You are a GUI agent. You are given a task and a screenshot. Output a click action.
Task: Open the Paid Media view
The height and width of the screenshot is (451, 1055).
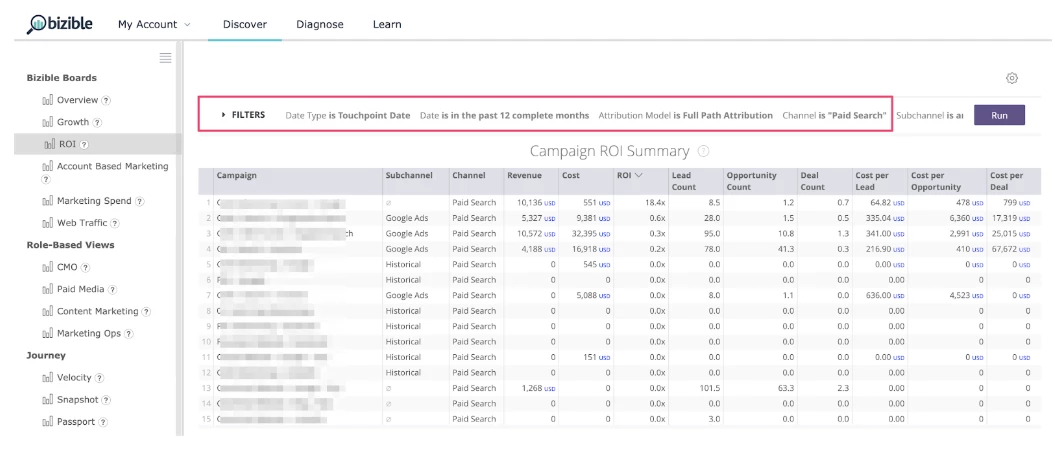click(81, 289)
